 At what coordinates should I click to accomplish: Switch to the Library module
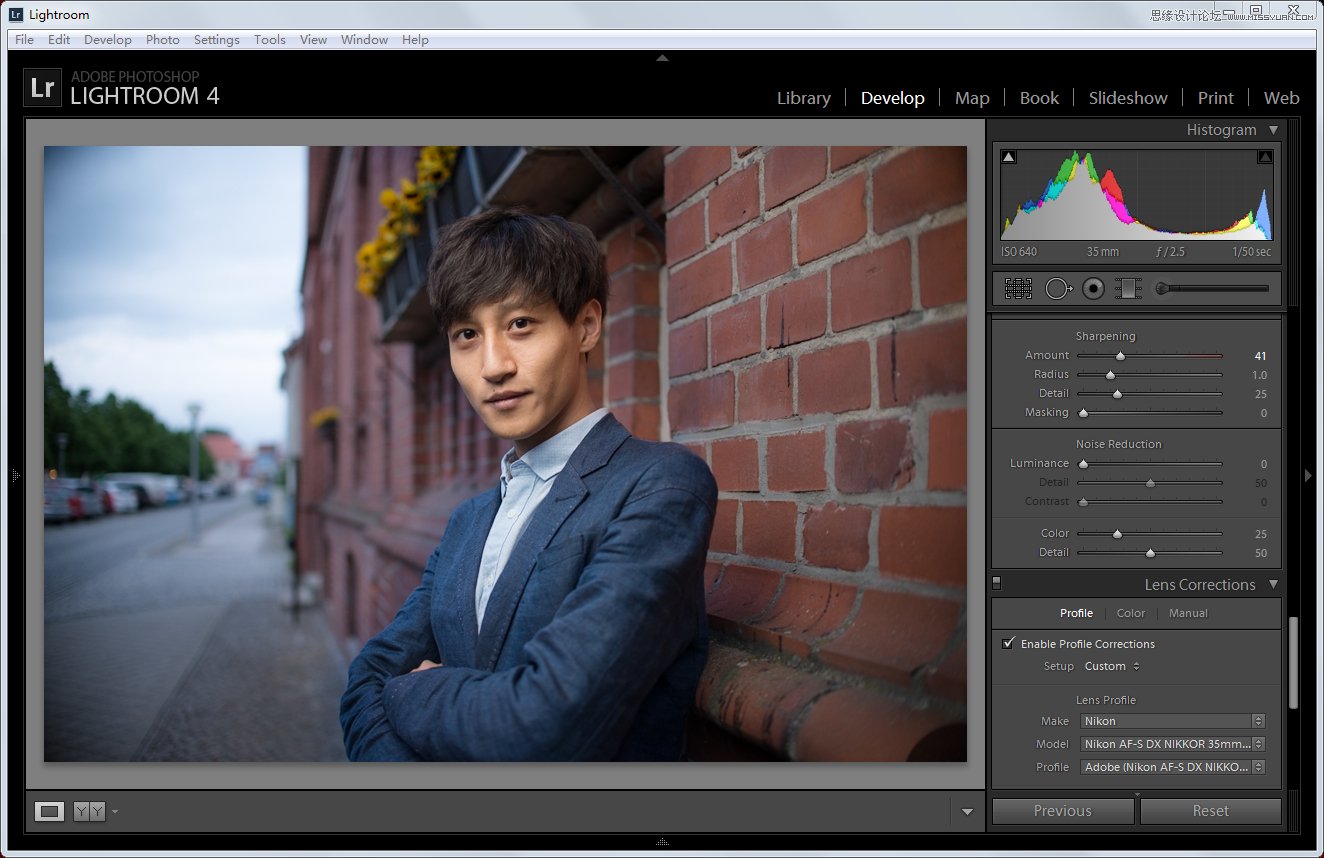click(803, 97)
